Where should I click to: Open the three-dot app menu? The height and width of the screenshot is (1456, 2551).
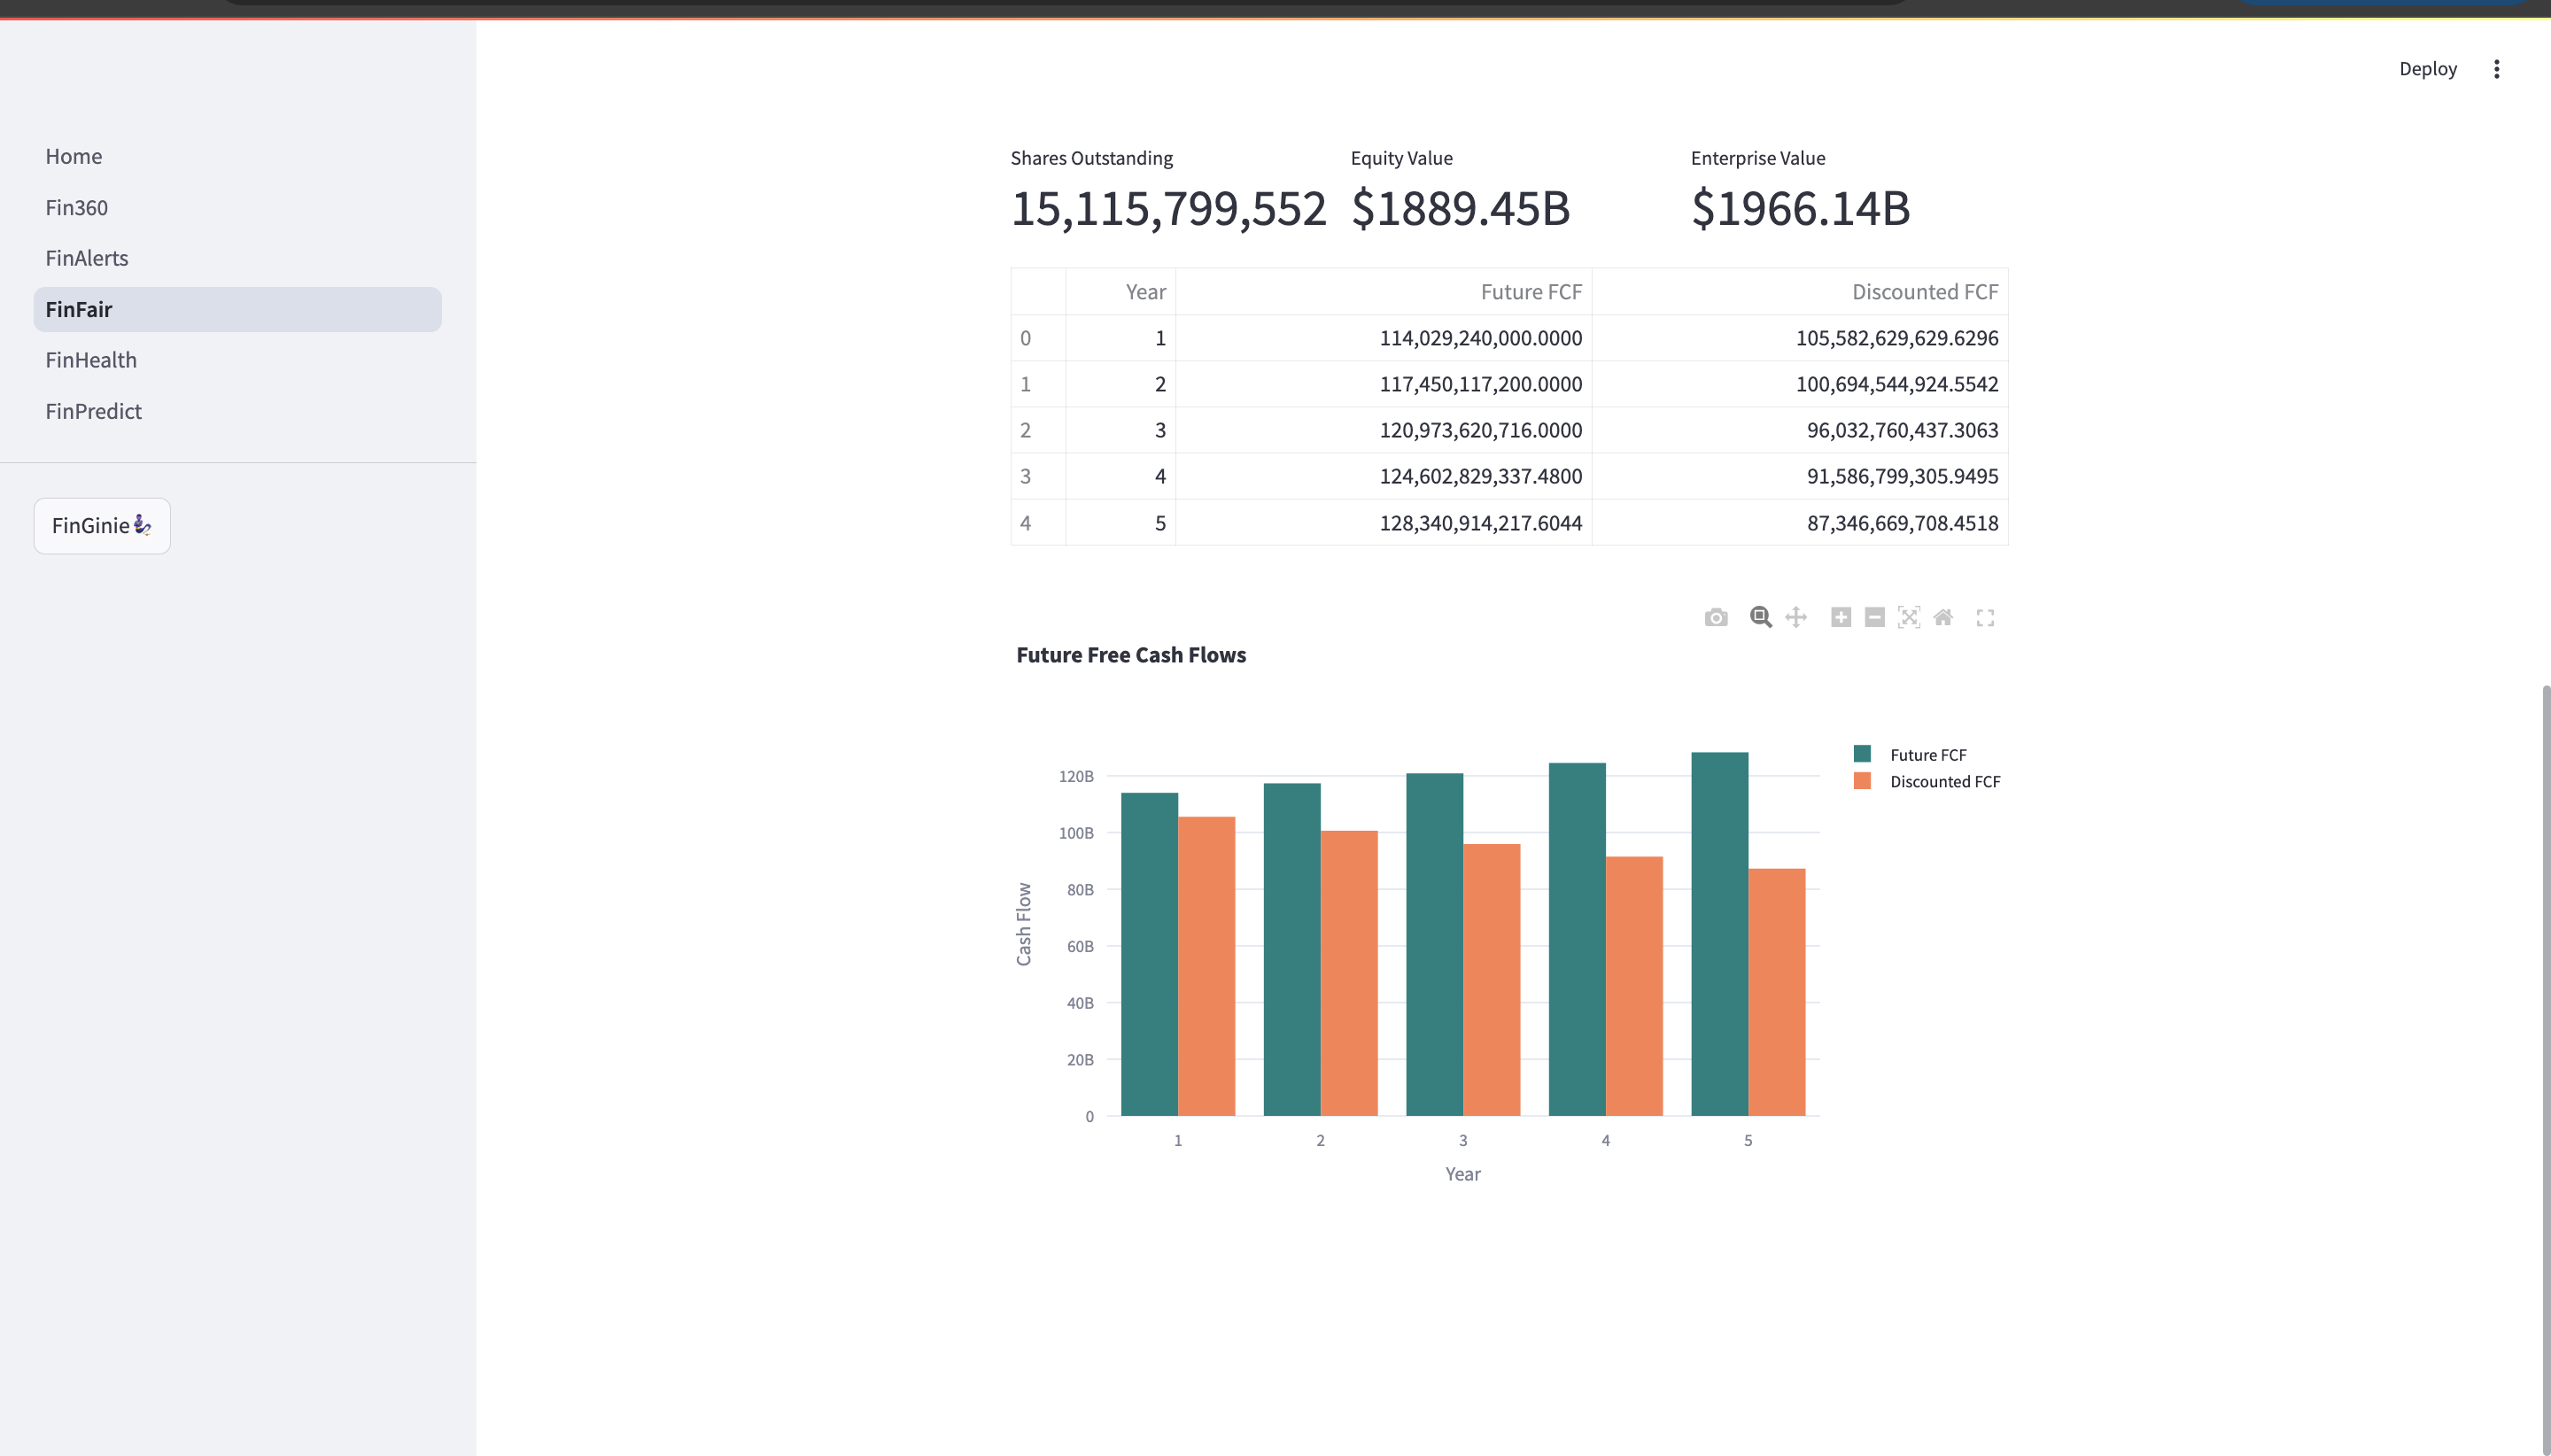click(x=2496, y=69)
